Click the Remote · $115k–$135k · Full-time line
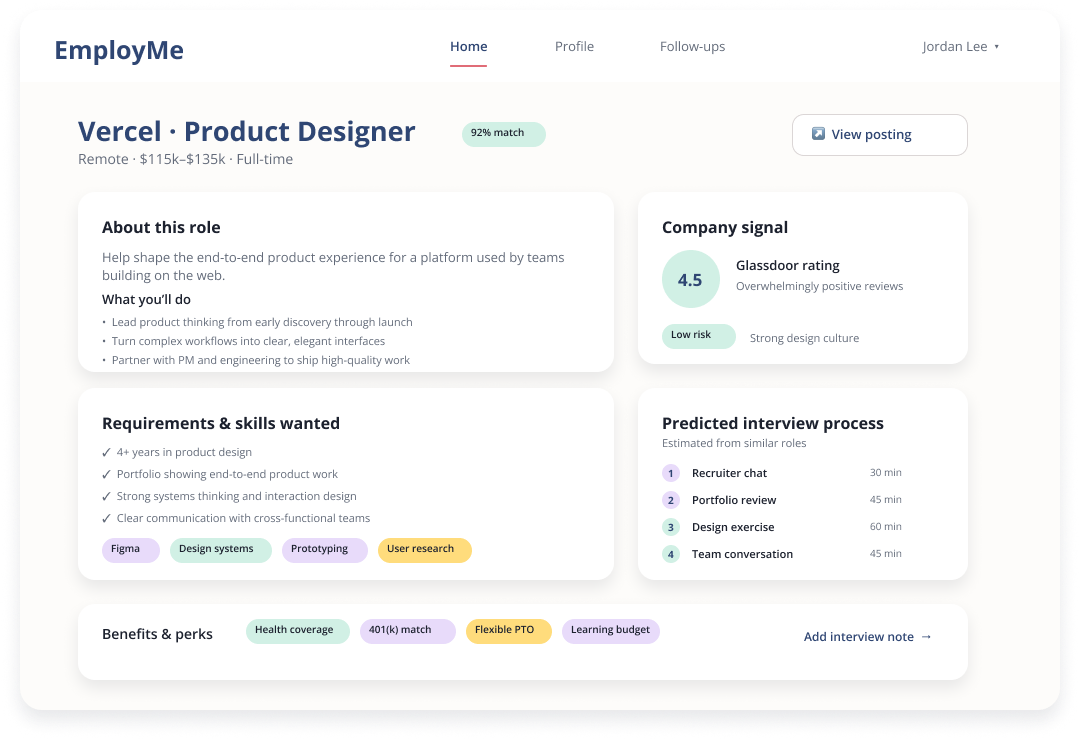The image size is (1080, 740). (185, 159)
